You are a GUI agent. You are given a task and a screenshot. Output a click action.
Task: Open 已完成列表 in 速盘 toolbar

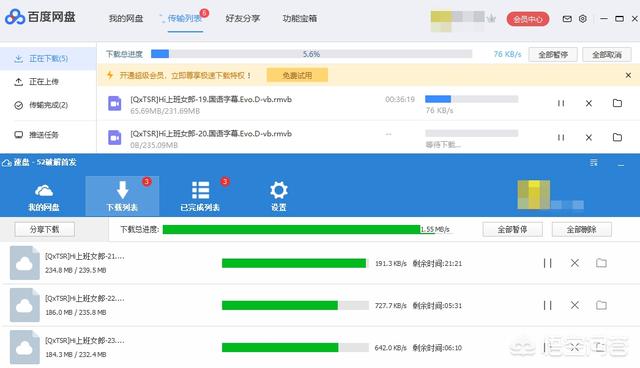(200, 197)
